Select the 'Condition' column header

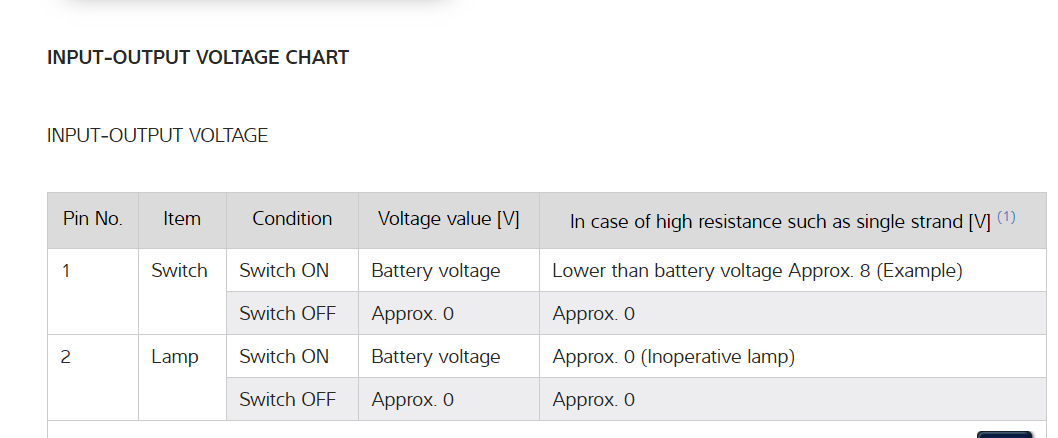(292, 219)
